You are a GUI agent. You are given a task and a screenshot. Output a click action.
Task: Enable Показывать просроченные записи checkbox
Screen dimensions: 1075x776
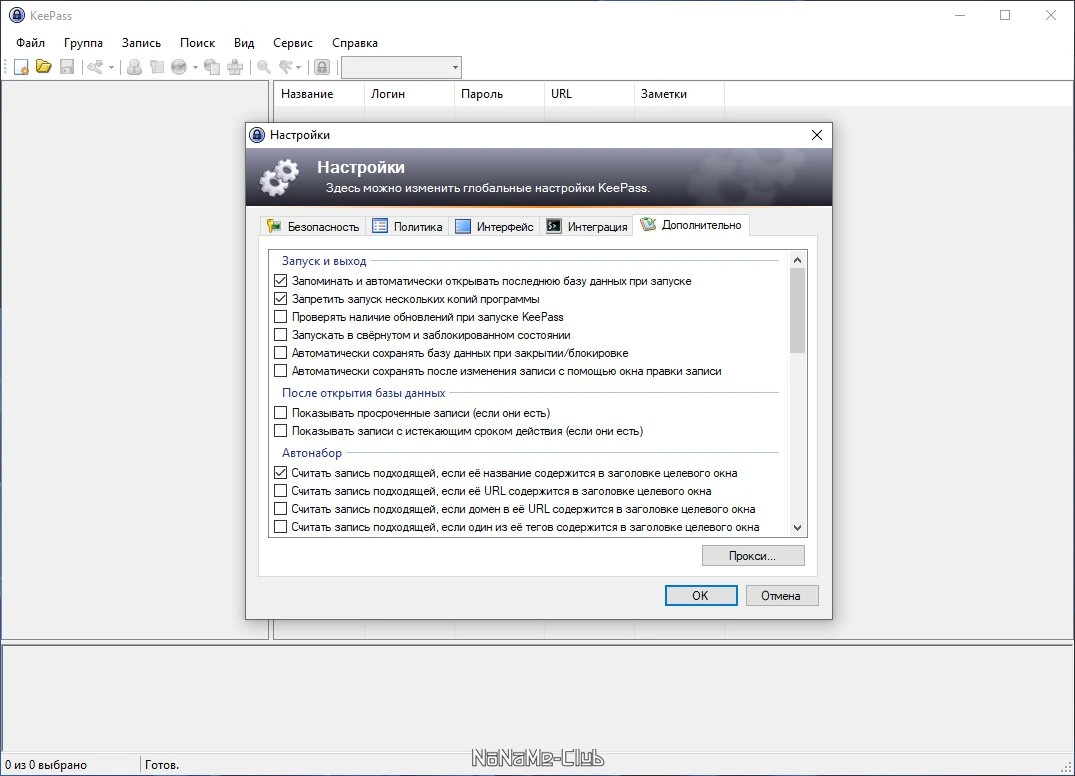(280, 413)
